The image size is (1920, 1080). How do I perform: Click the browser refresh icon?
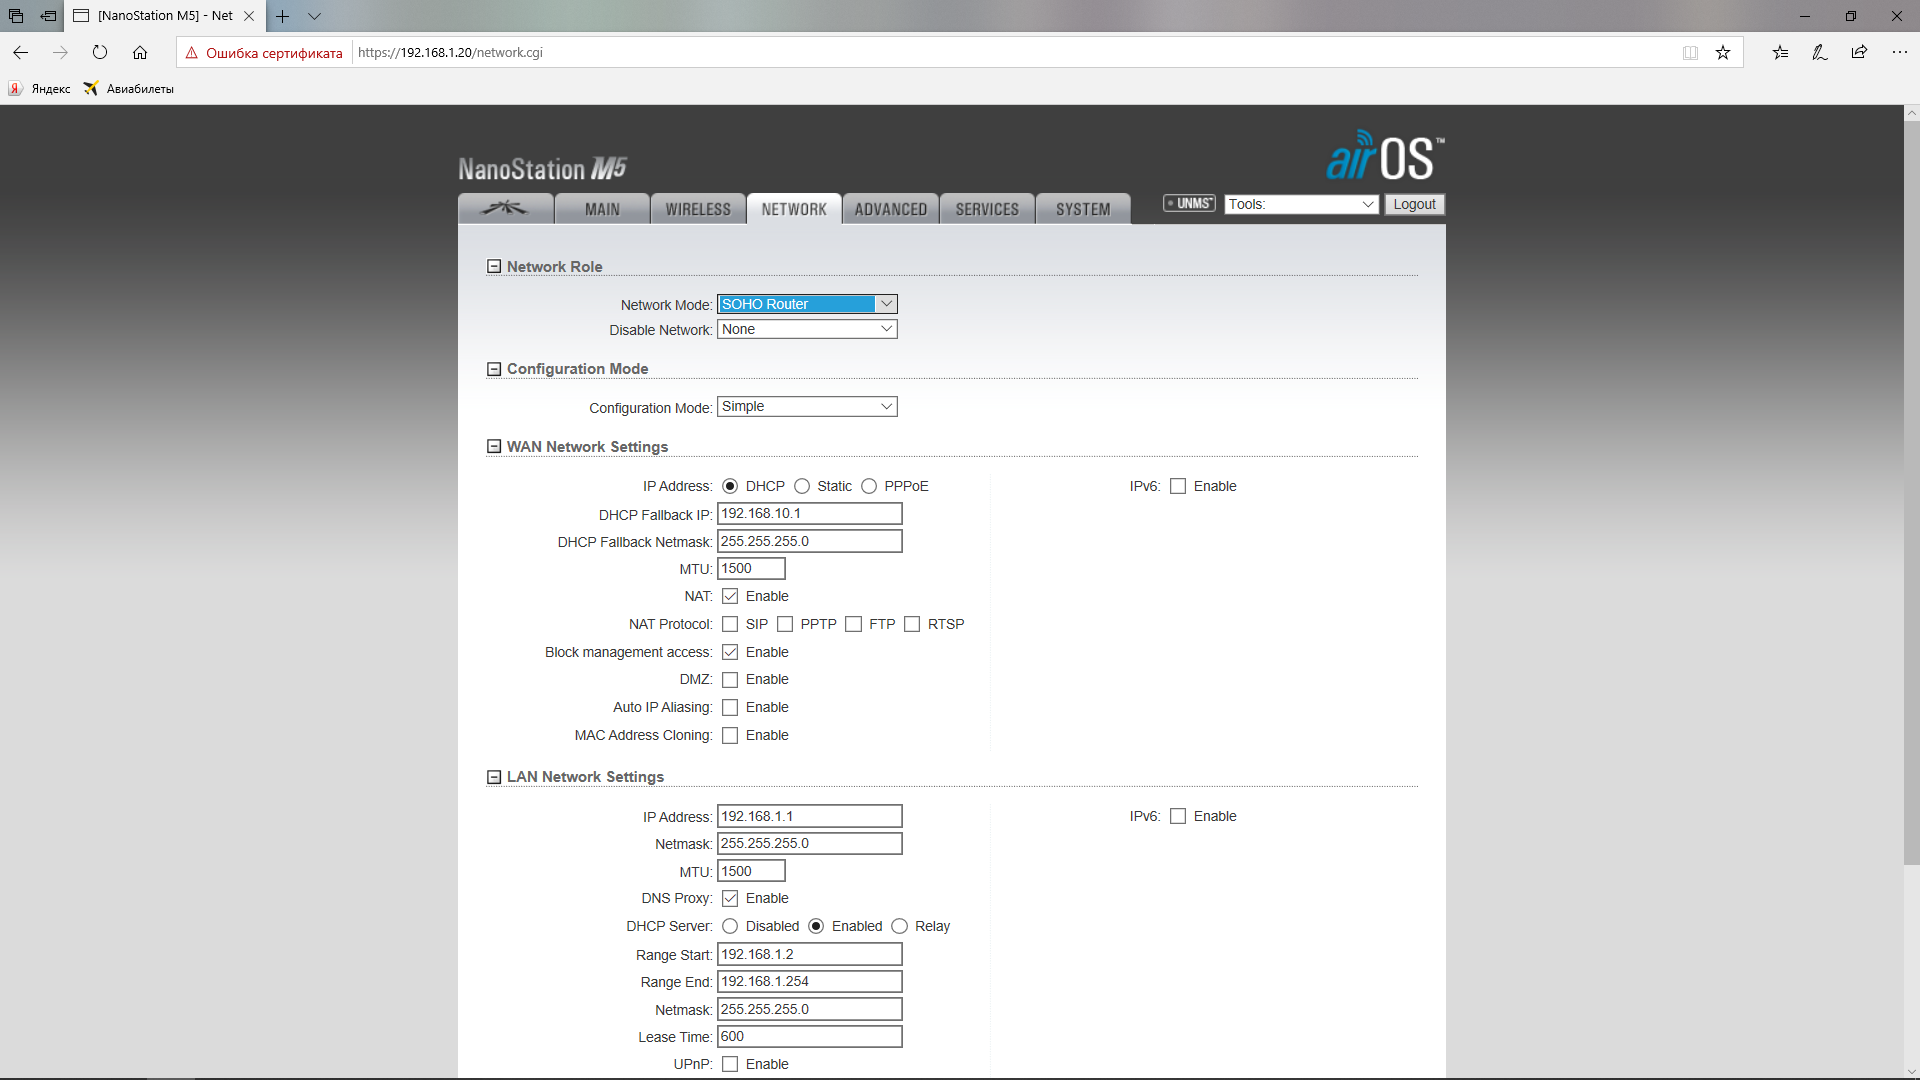point(100,53)
